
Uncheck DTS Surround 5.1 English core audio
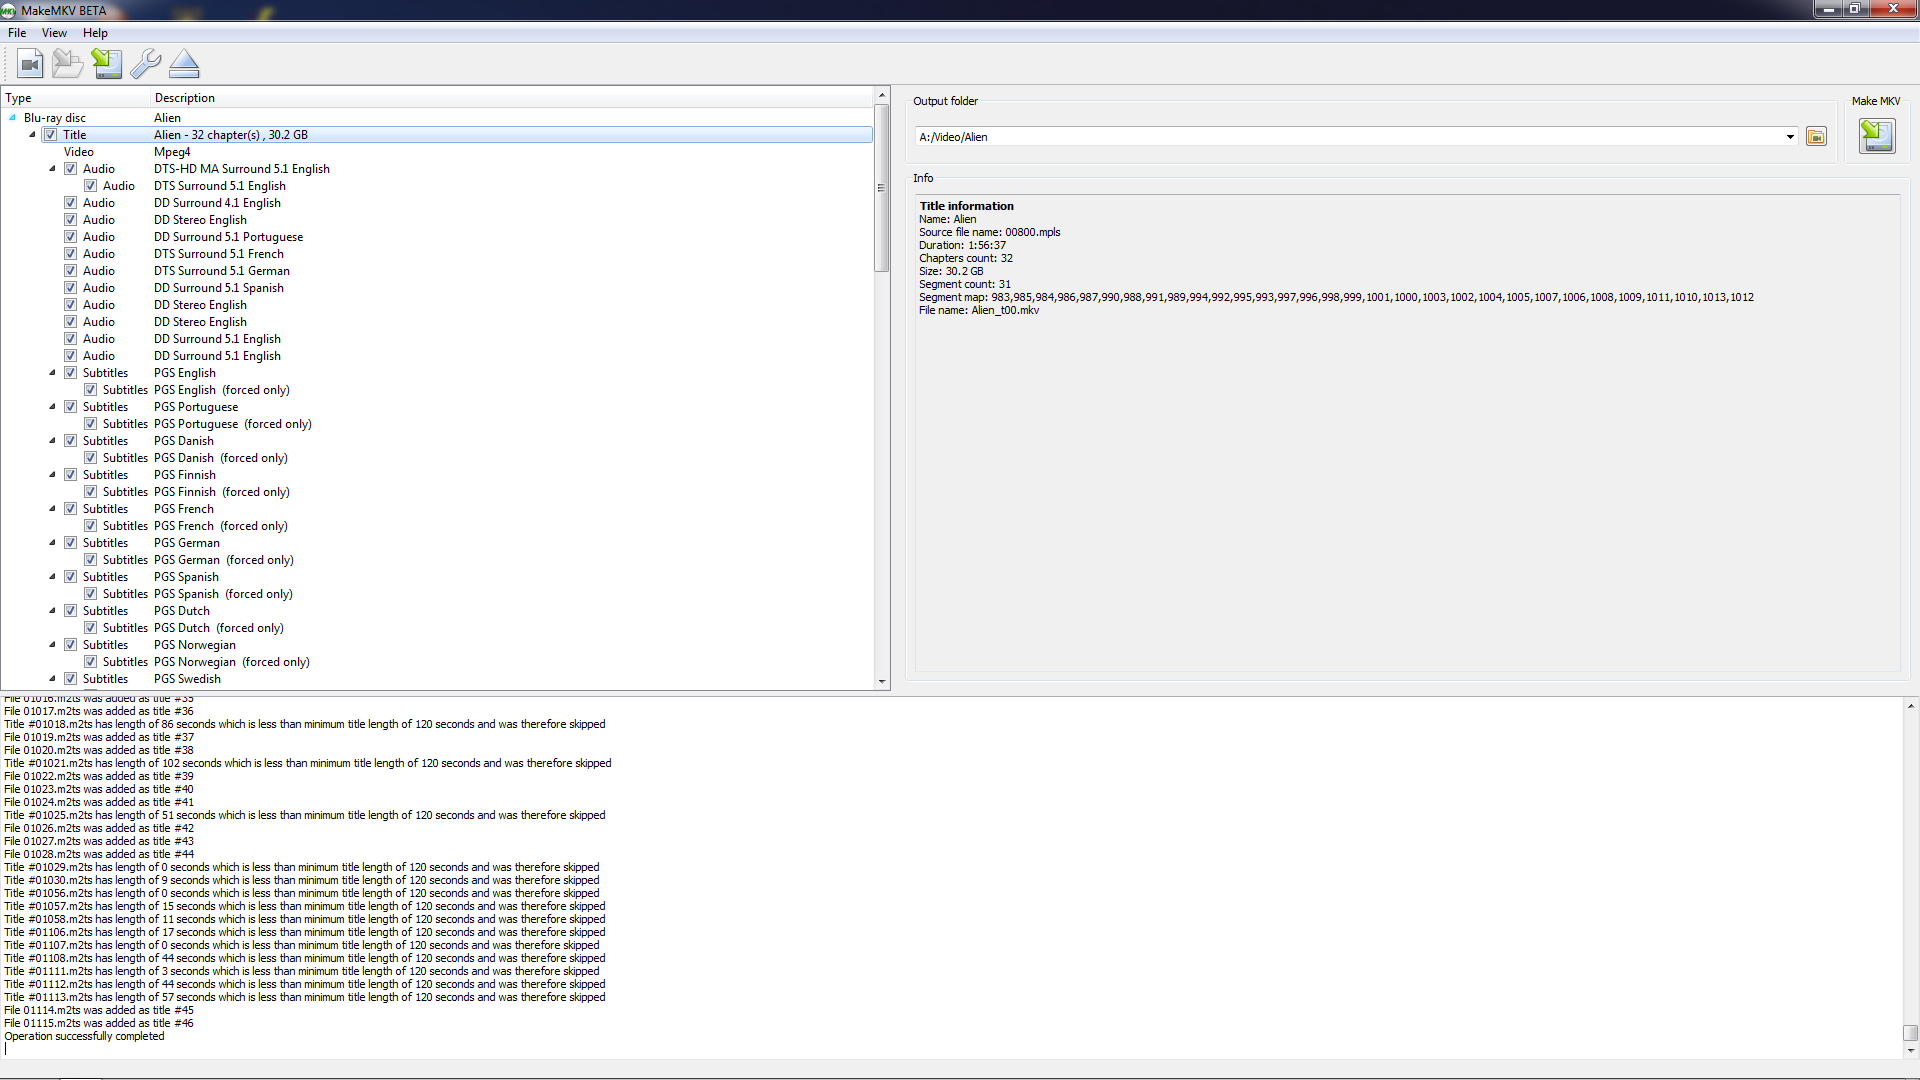pyautogui.click(x=91, y=186)
